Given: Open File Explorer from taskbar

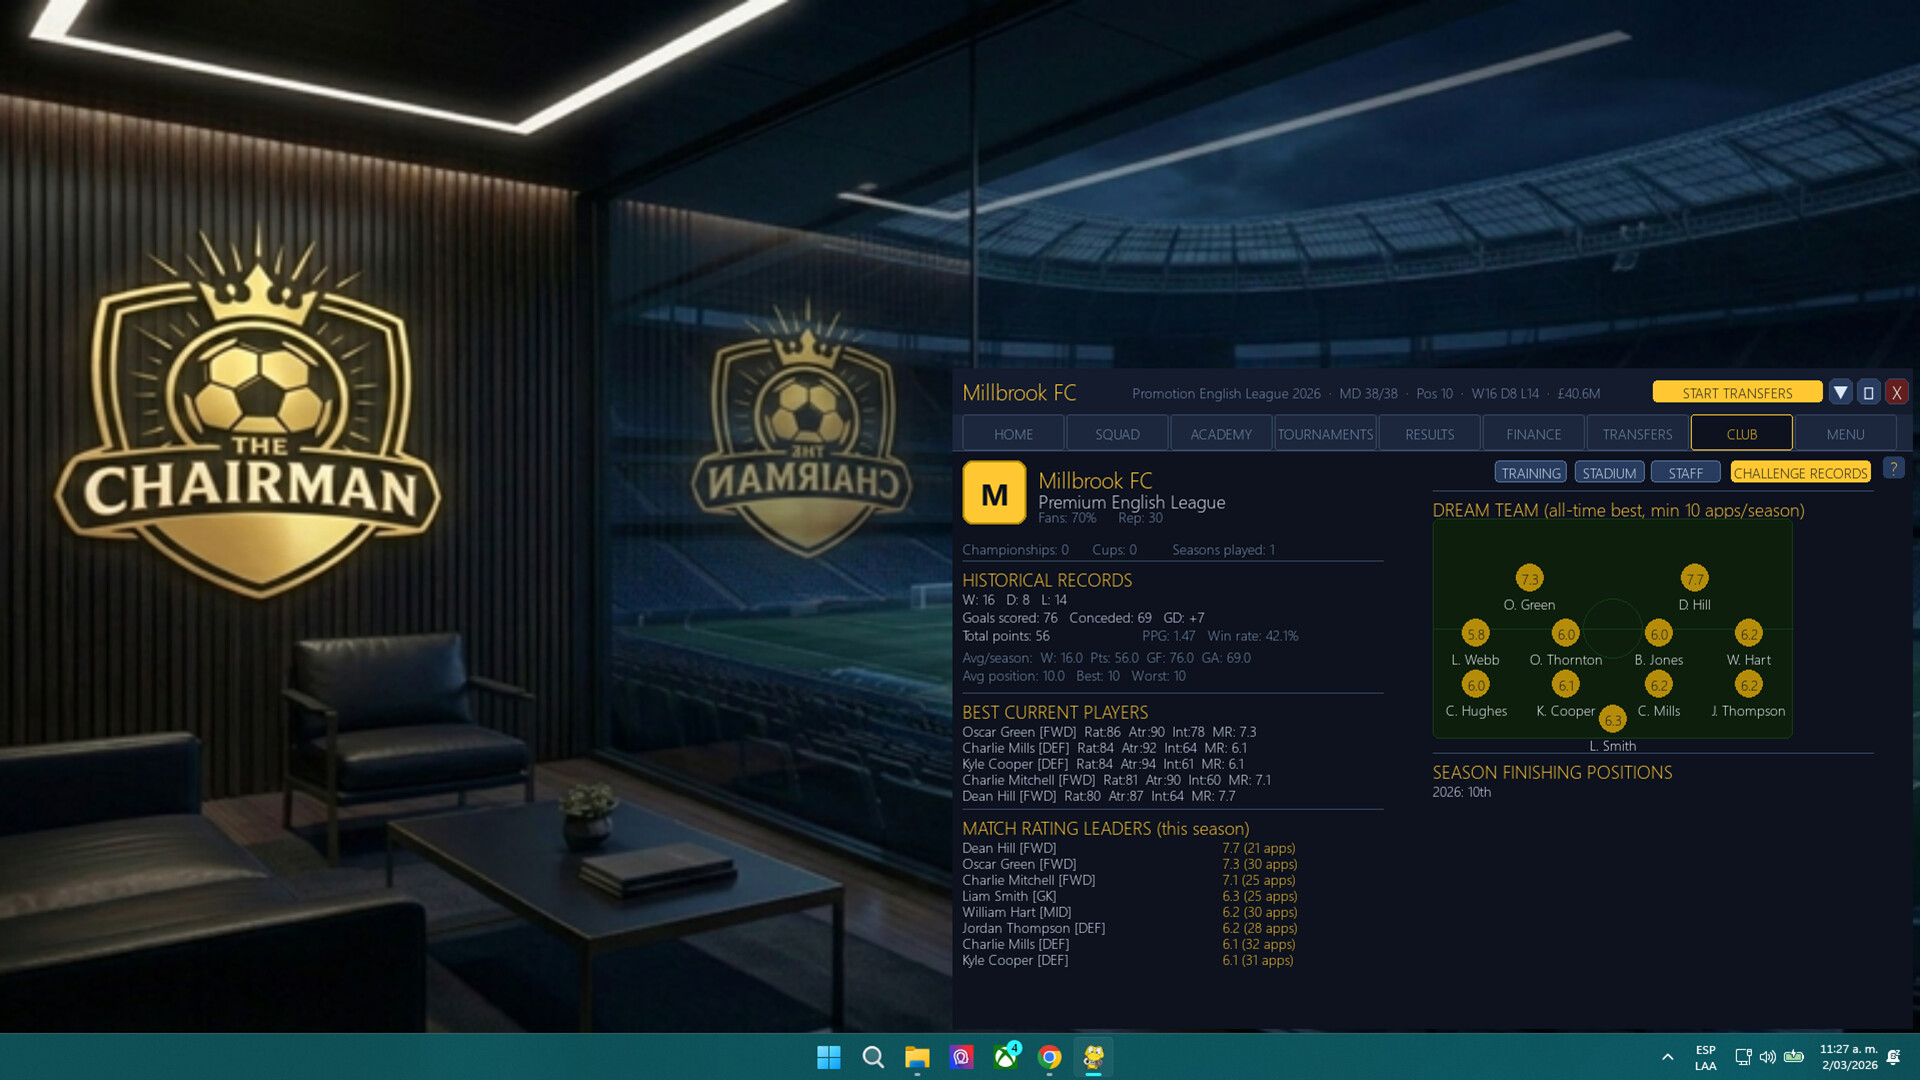Looking at the screenshot, I should 917,1057.
